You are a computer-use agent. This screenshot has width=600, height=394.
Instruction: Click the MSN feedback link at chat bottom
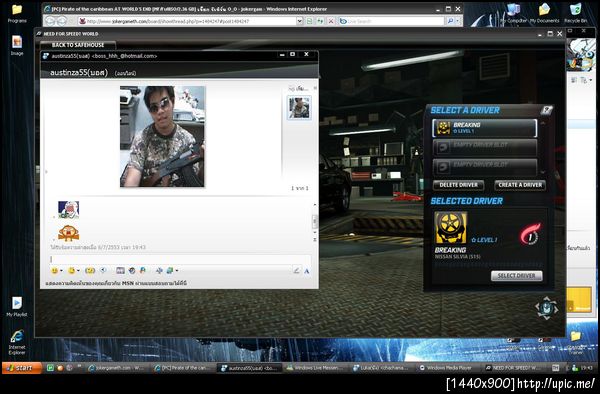click(x=116, y=283)
